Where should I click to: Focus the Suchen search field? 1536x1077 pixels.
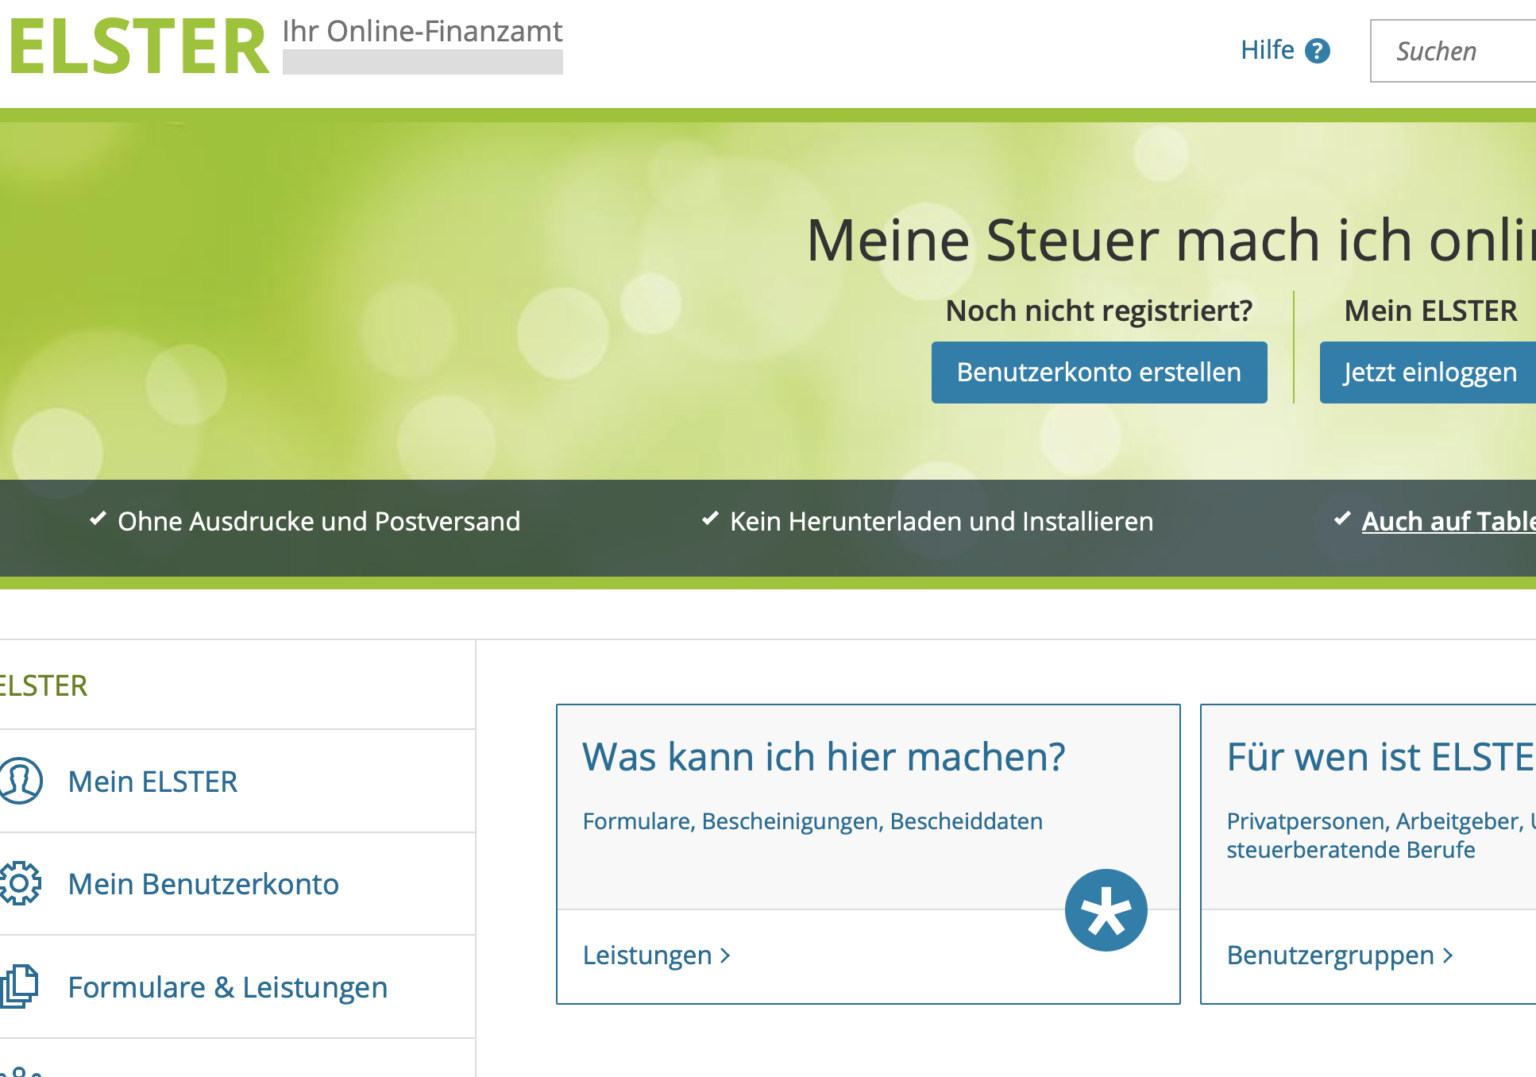[x=1453, y=51]
